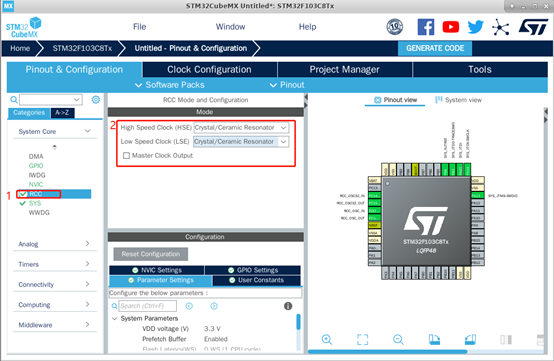Click the GENERATE CODE button

pos(435,48)
